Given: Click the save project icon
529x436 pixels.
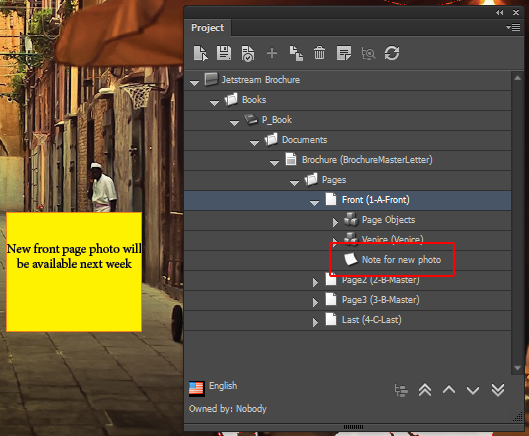Looking at the screenshot, I should [x=224, y=53].
